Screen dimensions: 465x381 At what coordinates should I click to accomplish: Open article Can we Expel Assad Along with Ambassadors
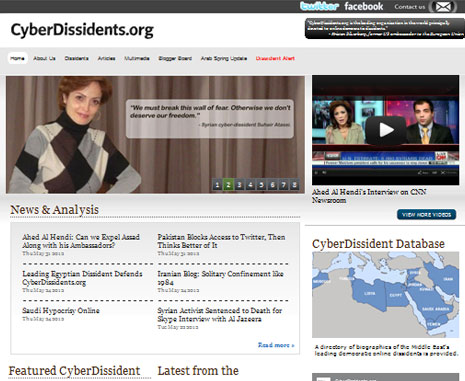point(81,241)
